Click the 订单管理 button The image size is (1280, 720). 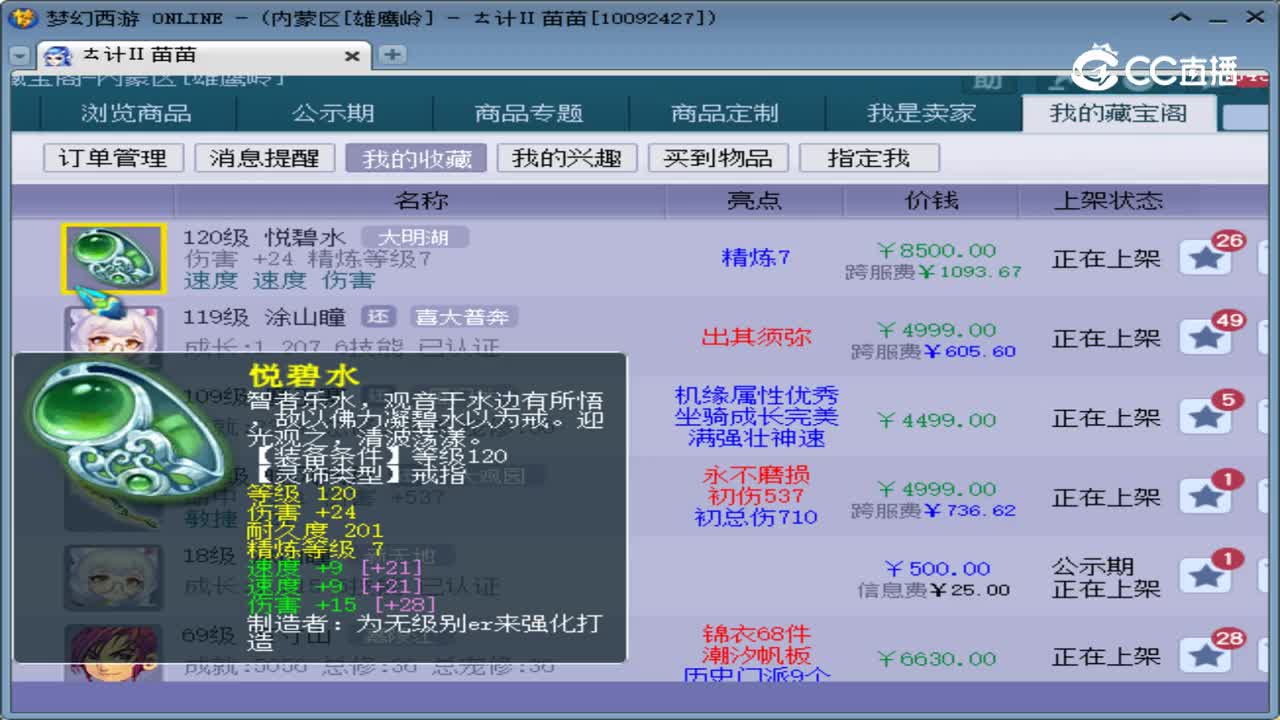tap(113, 158)
